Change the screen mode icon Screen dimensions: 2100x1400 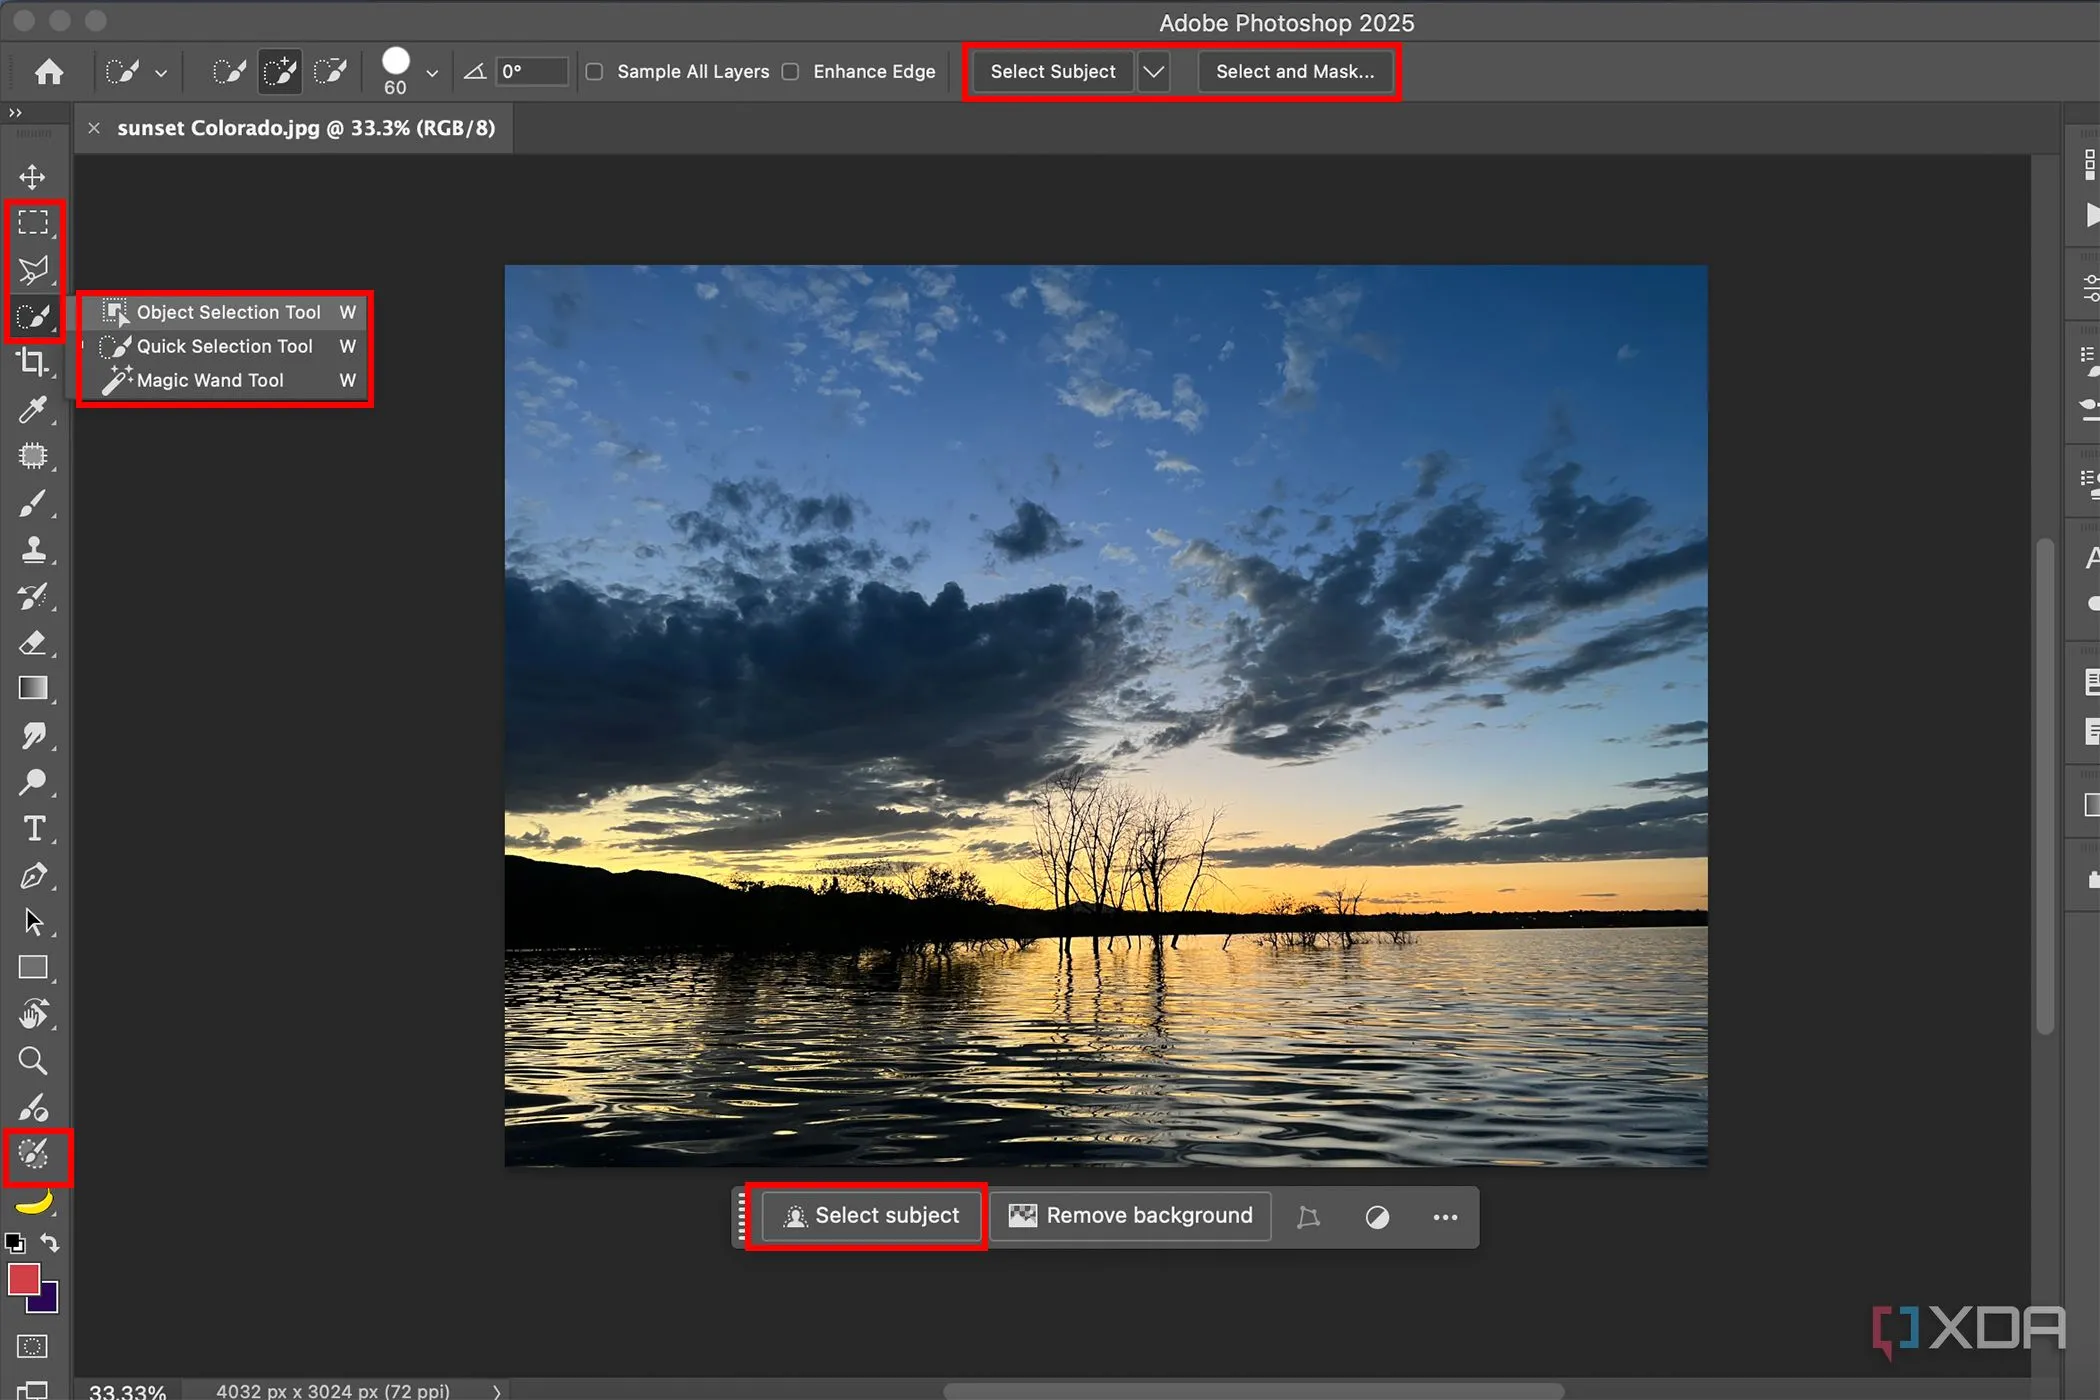(x=33, y=1390)
